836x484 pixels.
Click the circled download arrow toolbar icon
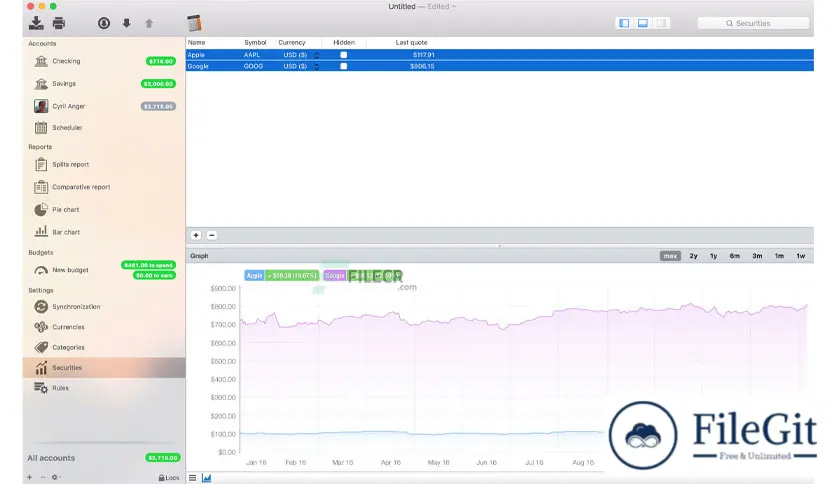104,23
